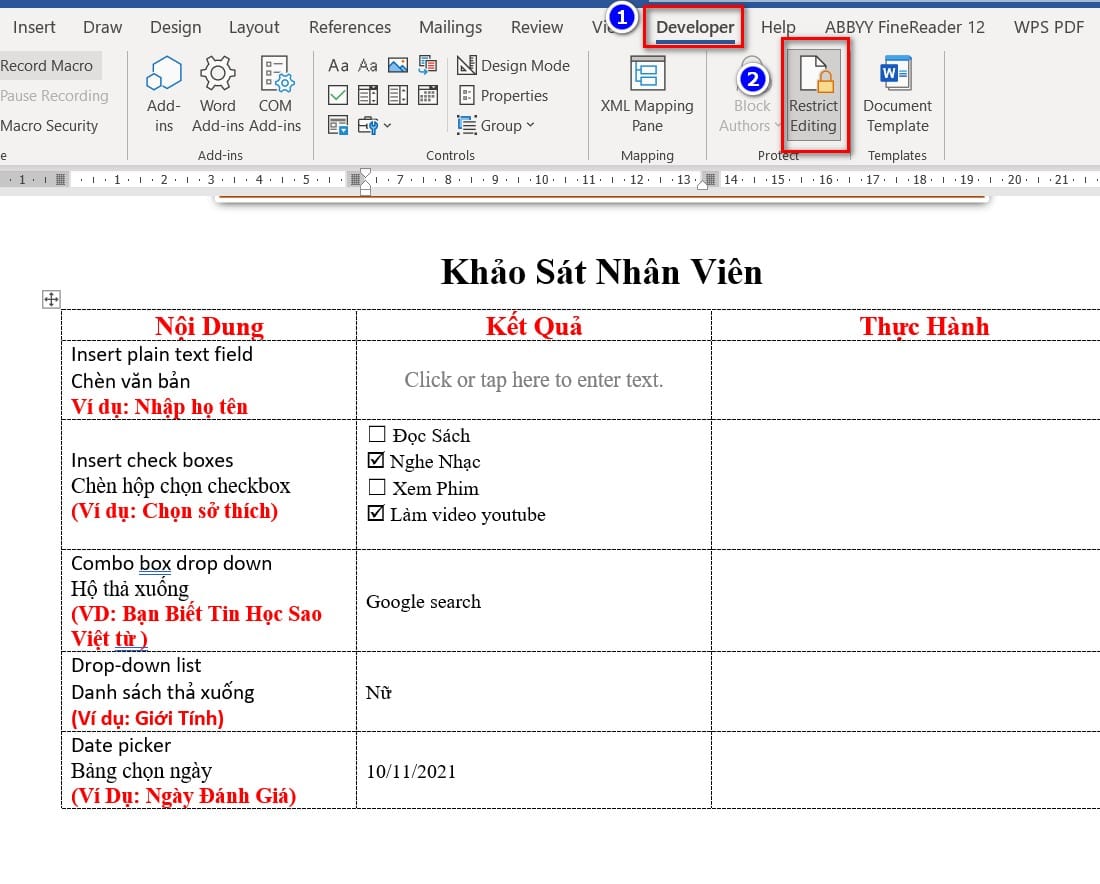Click the 'Date picker' cell text
Image resolution: width=1100 pixels, height=884 pixels.
tap(121, 745)
